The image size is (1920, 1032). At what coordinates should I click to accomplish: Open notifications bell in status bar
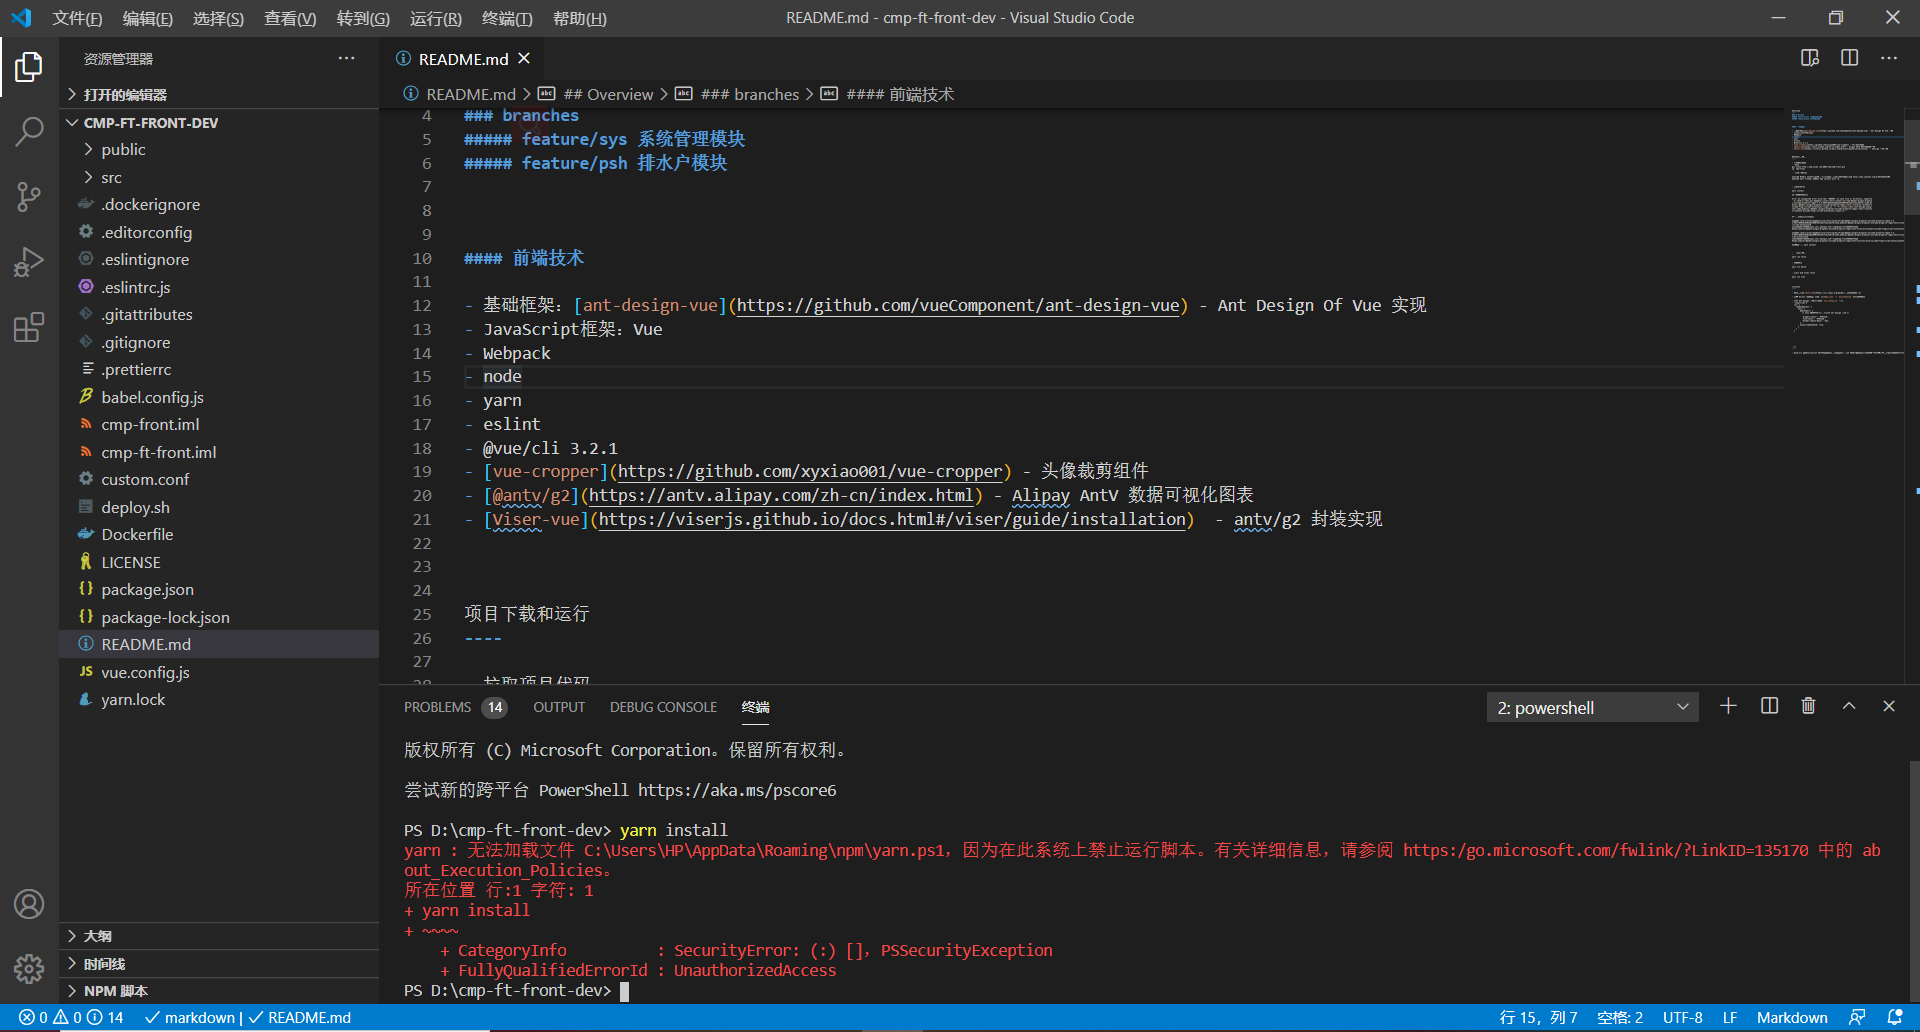click(1894, 1018)
